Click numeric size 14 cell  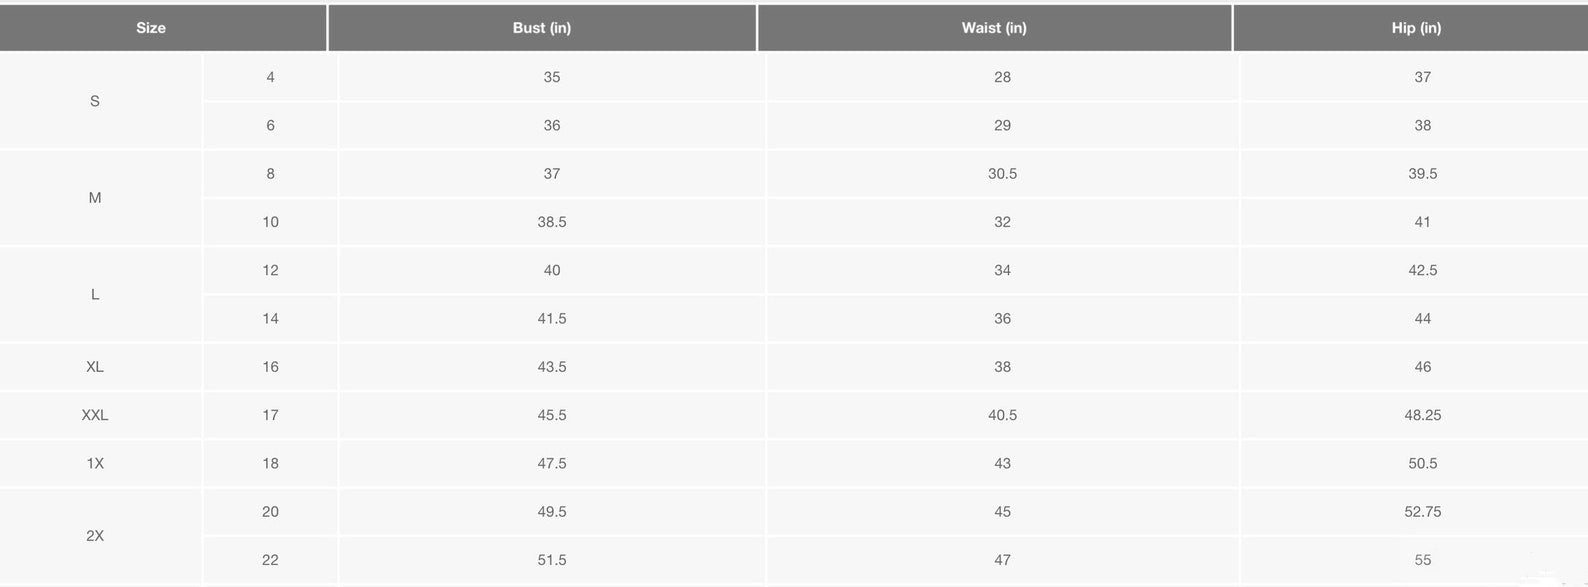coord(270,319)
